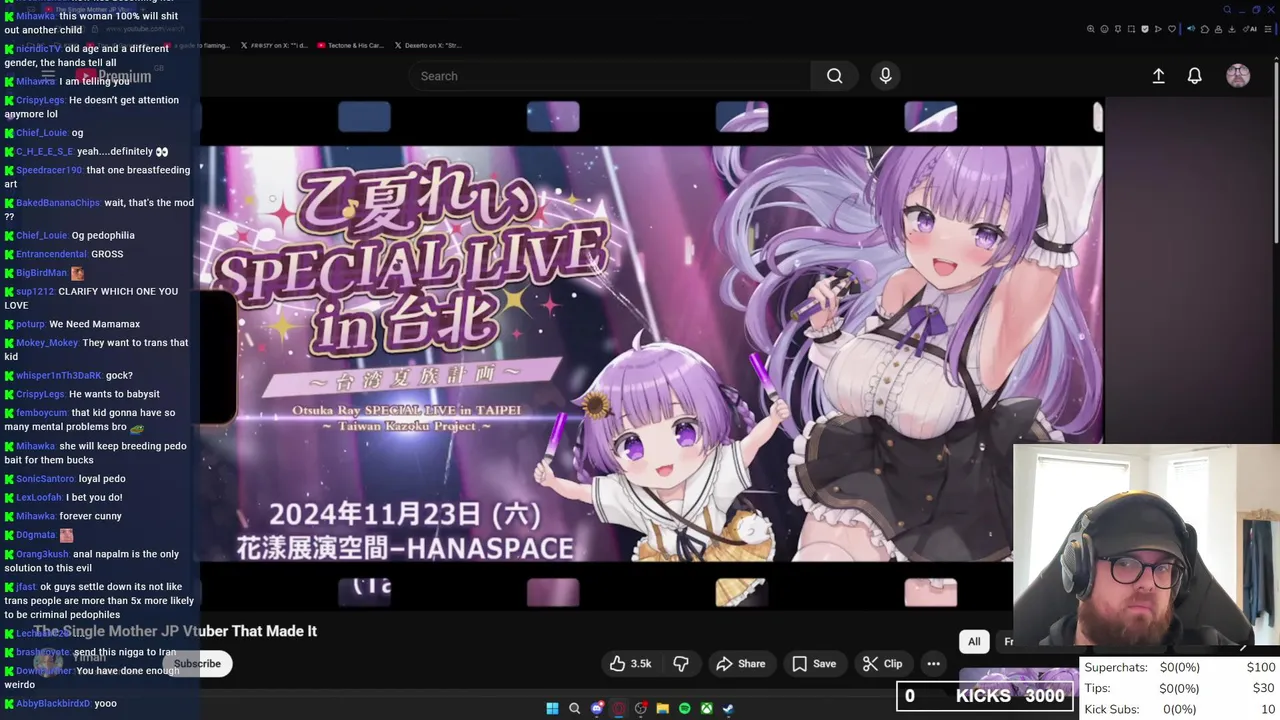
Task: Click the tab audio speaker icon in toolbar
Action: pos(1191,29)
